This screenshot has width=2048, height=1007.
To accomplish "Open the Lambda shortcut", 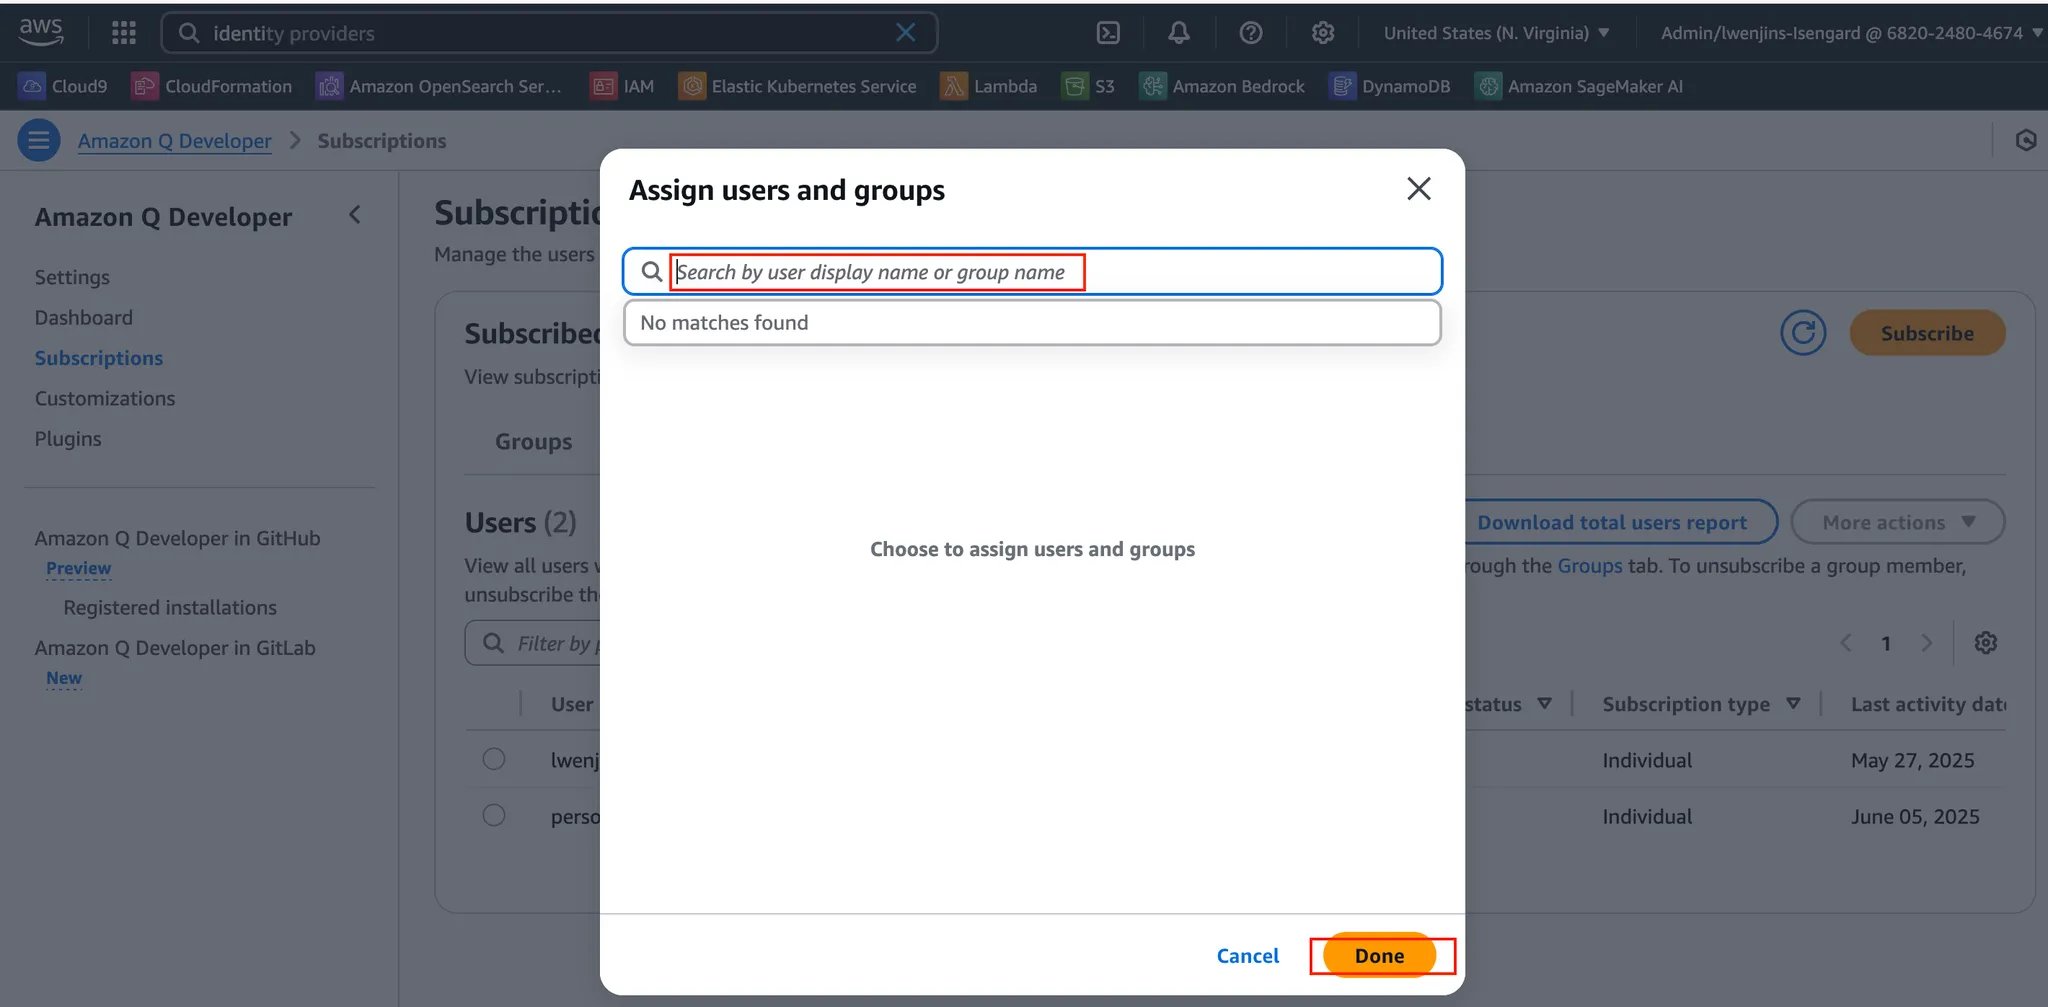I will coord(989,86).
